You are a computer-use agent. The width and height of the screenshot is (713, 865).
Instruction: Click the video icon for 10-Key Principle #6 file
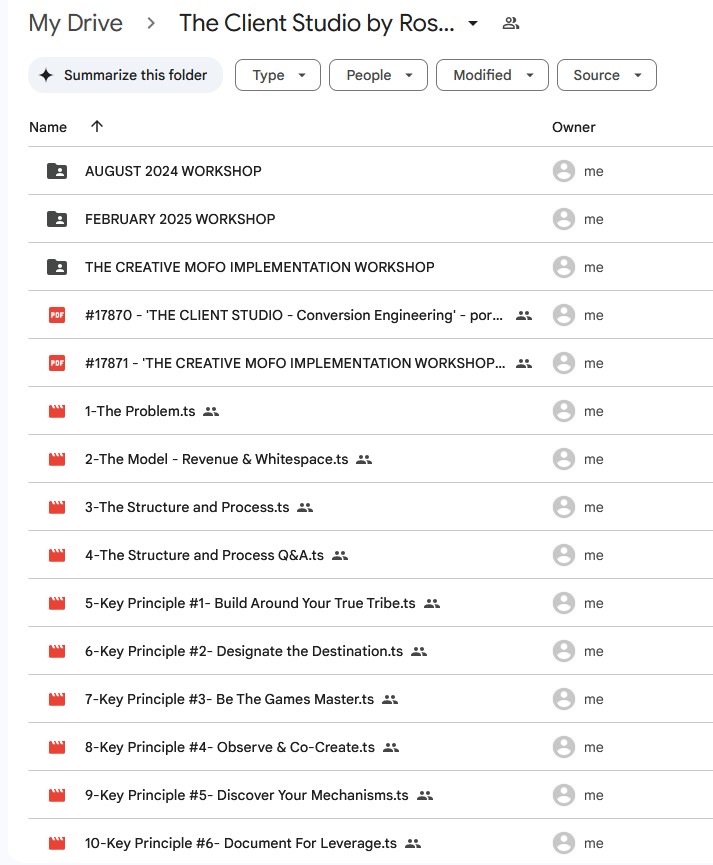click(x=57, y=843)
